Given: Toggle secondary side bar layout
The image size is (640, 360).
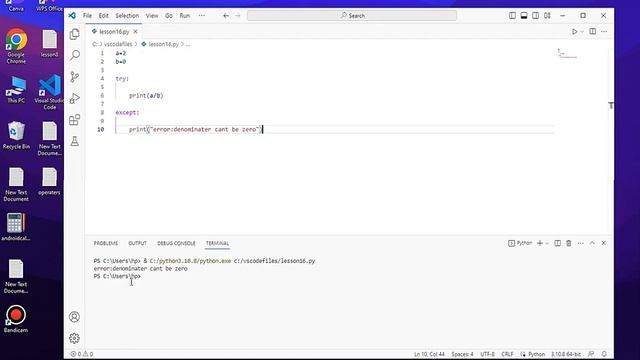Looking at the screenshot, I should (536, 16).
